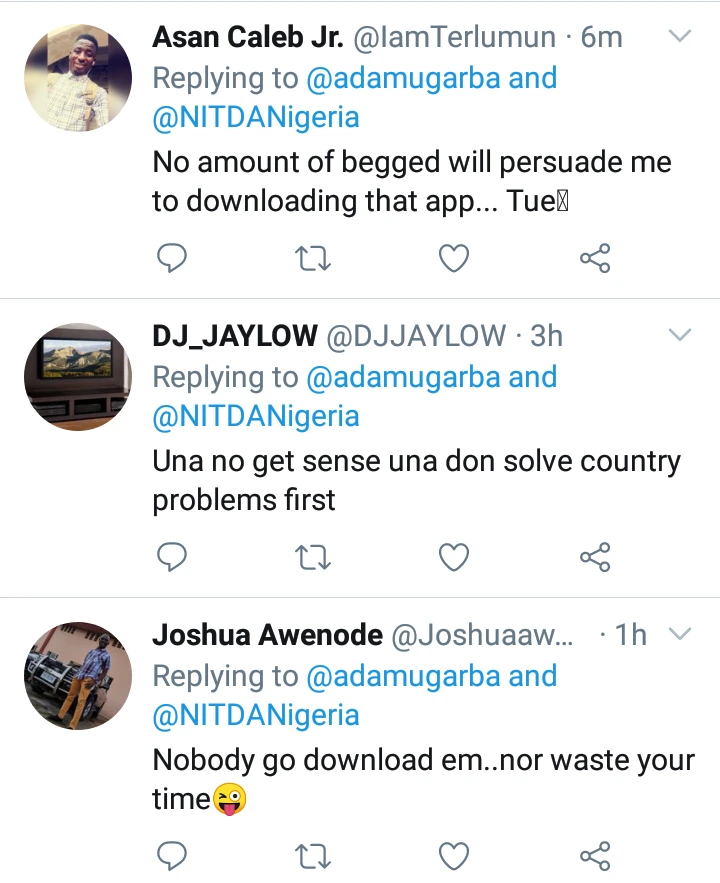Image resolution: width=720 pixels, height=883 pixels.
Task: Like Joshua Awenode's tweet
Action: point(455,855)
